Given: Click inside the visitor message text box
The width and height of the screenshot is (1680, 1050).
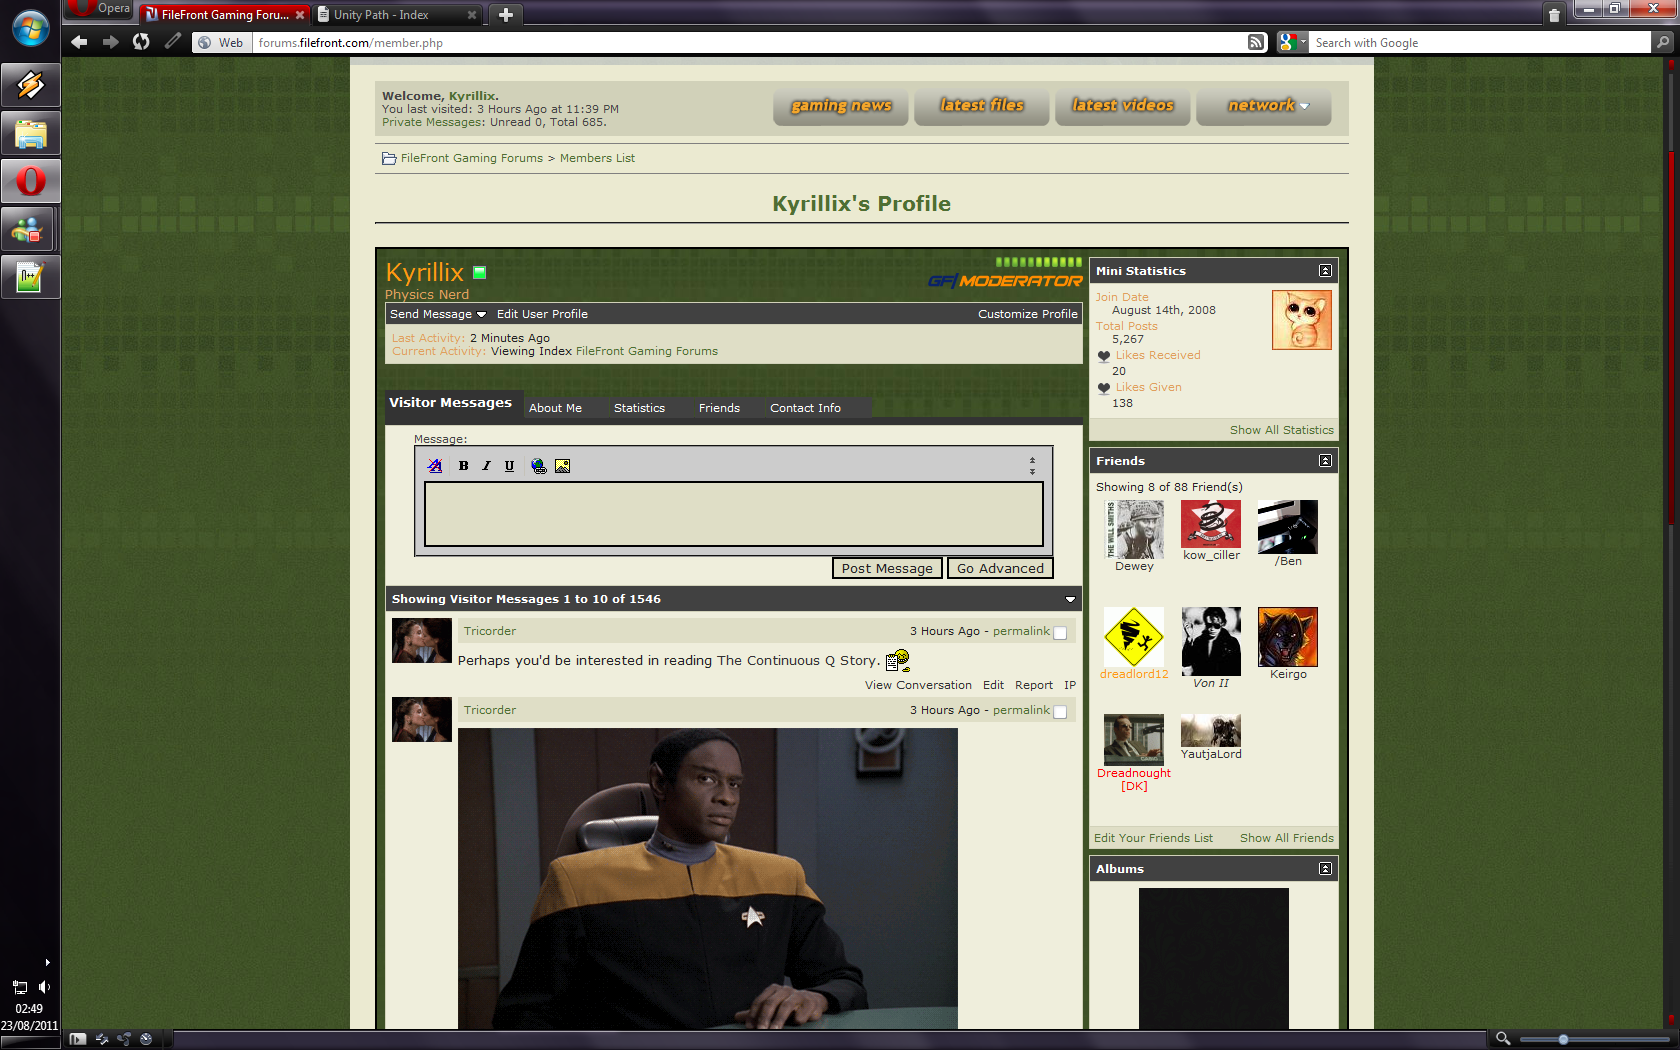Looking at the screenshot, I should pos(733,514).
